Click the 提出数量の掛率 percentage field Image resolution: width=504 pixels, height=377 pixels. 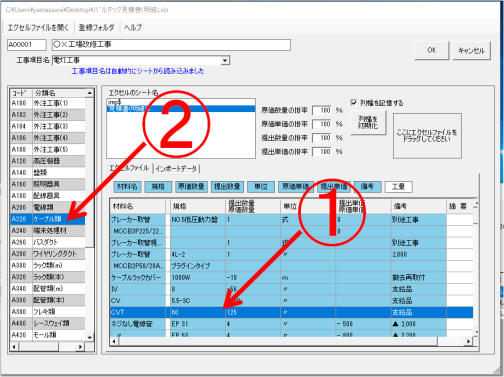pos(322,138)
